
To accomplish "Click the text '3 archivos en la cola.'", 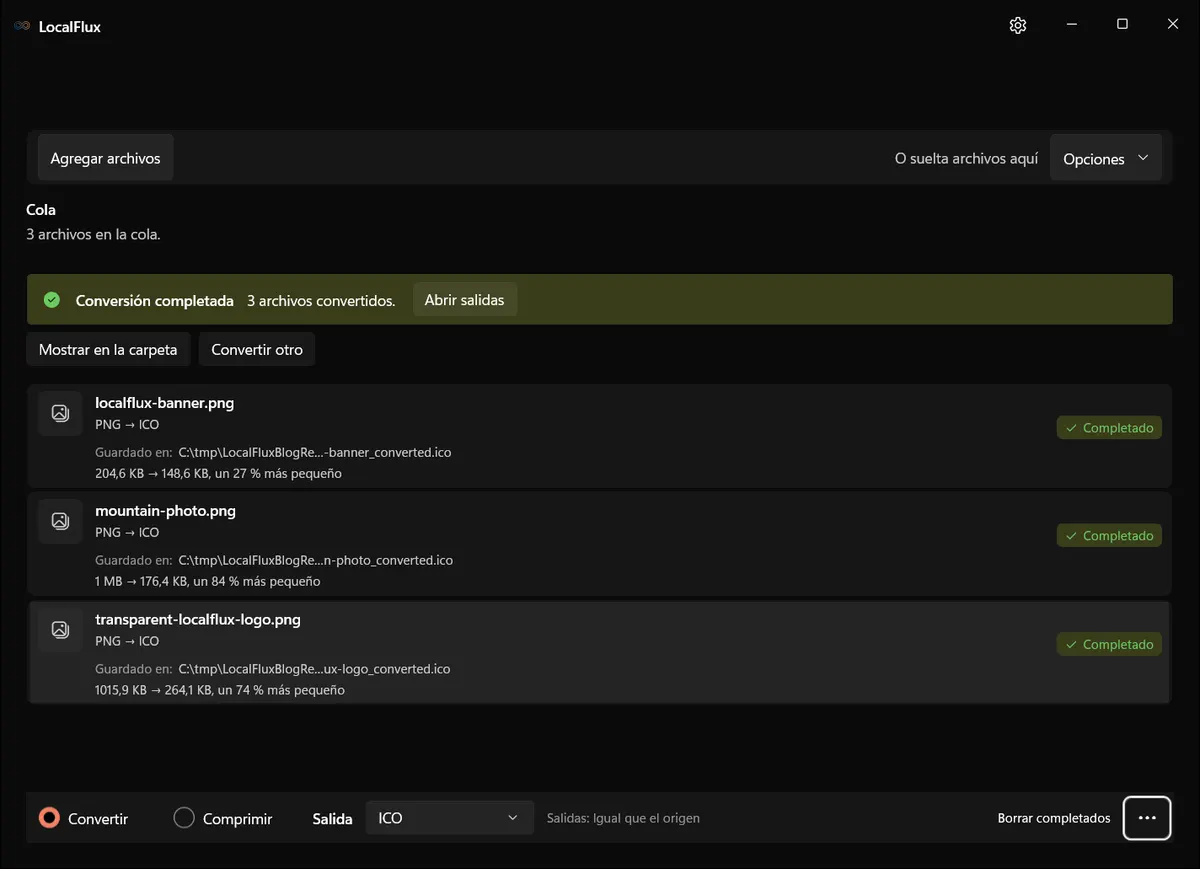I will [93, 234].
